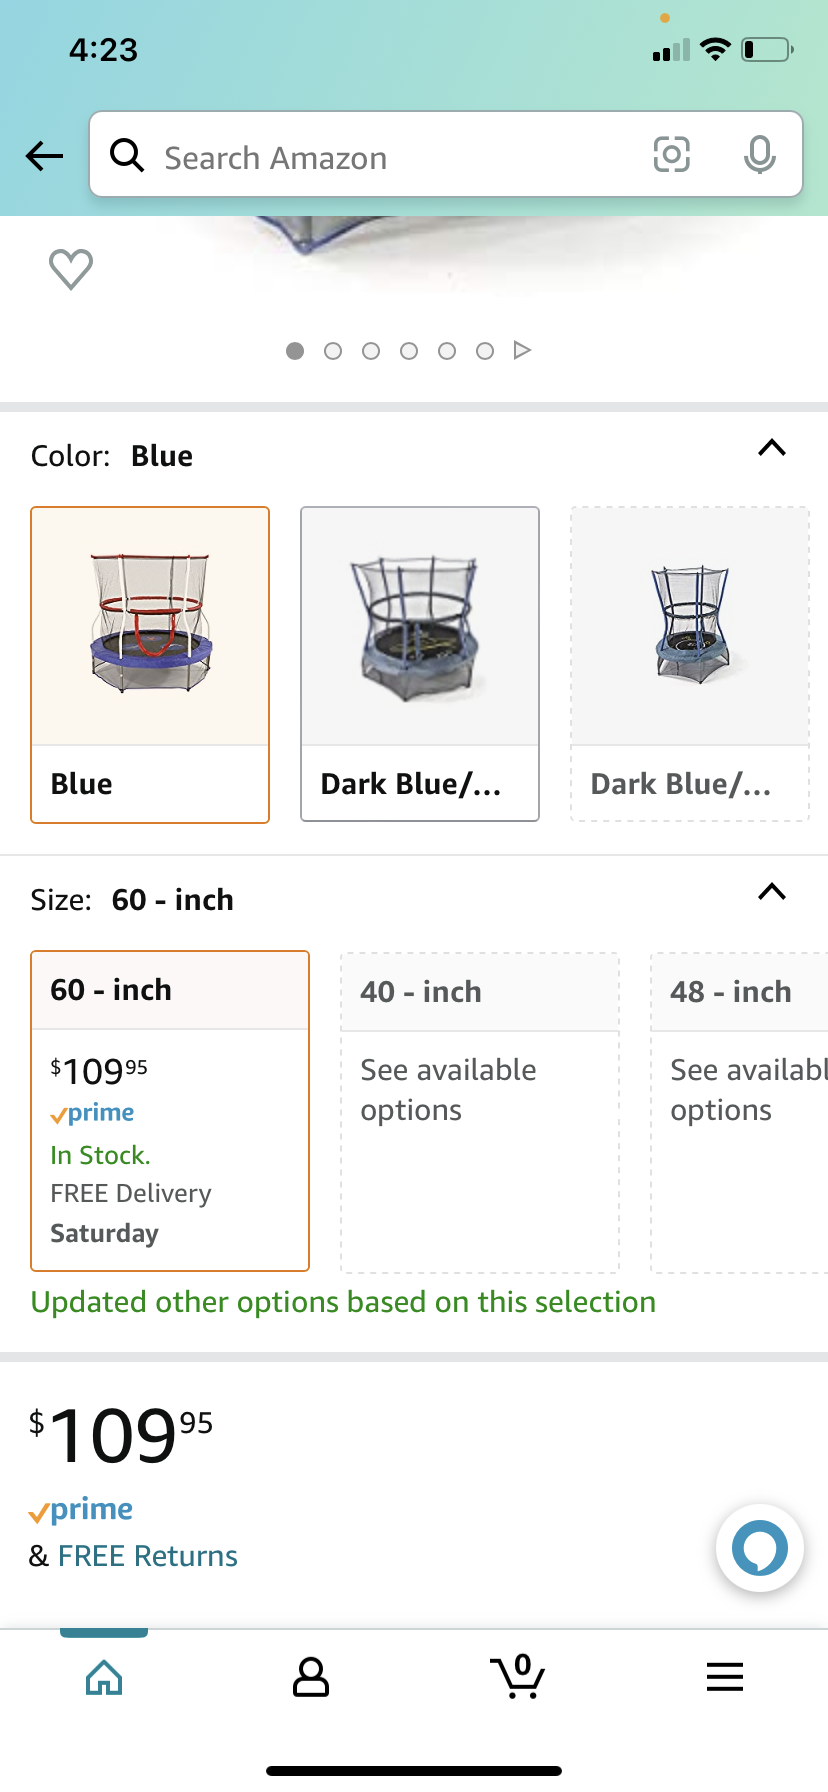This screenshot has height=1792, width=828.
Task: Collapse the Color options section
Action: pos(771,448)
